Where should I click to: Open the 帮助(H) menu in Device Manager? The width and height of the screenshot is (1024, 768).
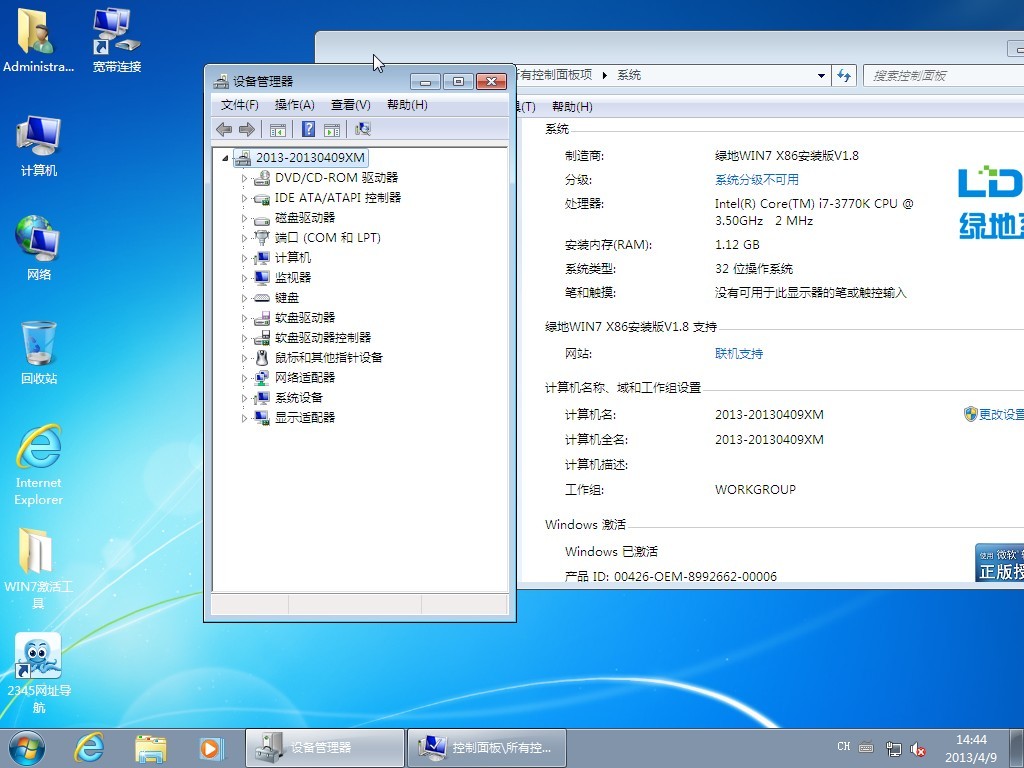pyautogui.click(x=407, y=105)
